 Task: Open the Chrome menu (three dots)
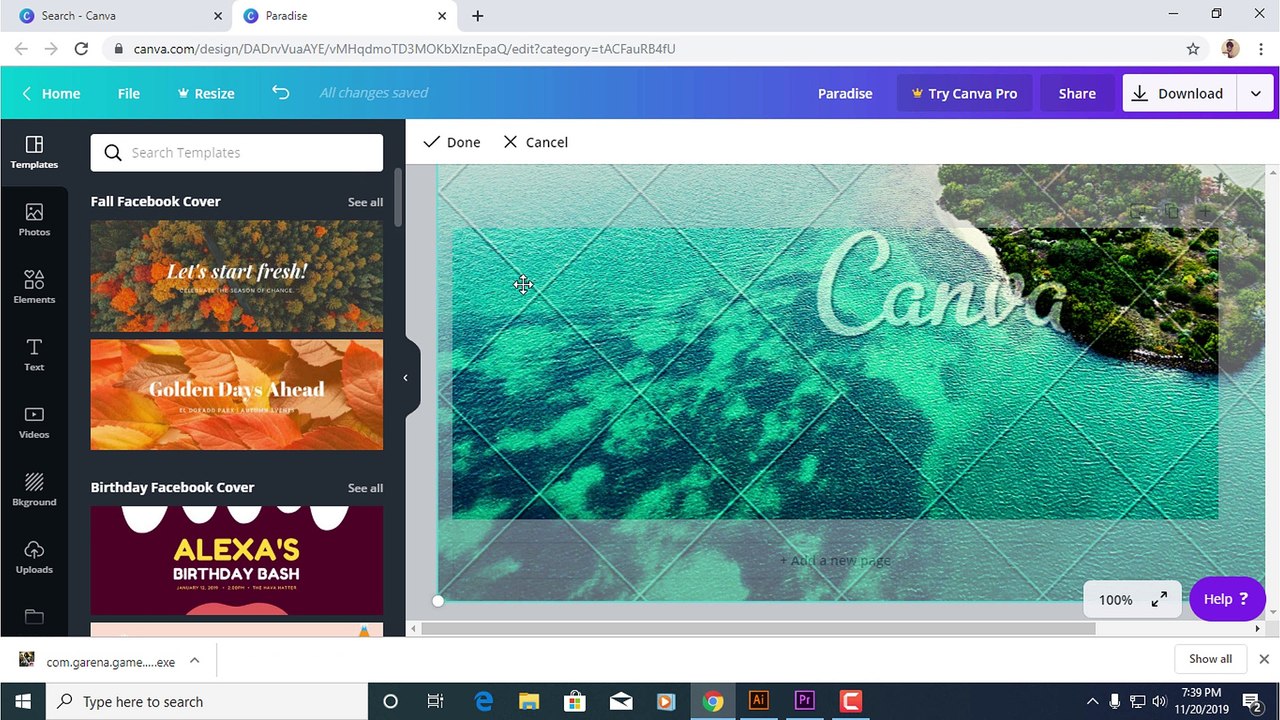coord(1261,48)
